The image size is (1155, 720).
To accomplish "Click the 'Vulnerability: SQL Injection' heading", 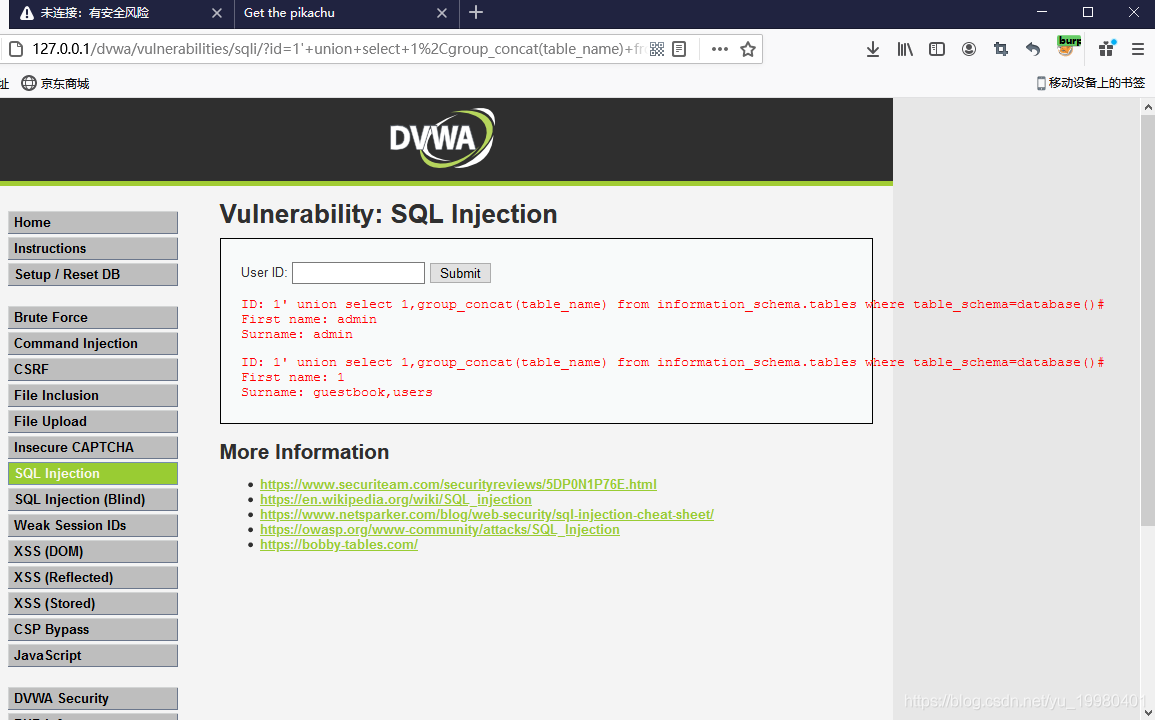I will [x=388, y=214].
